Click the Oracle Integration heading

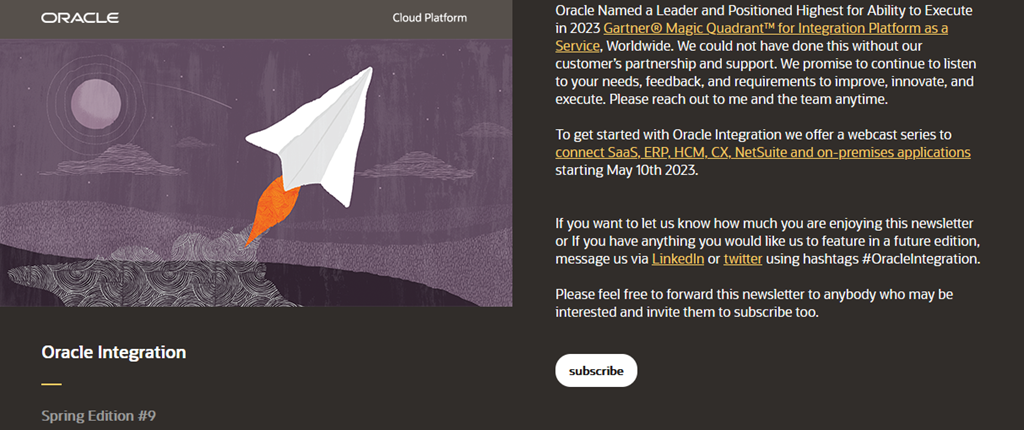pos(114,352)
